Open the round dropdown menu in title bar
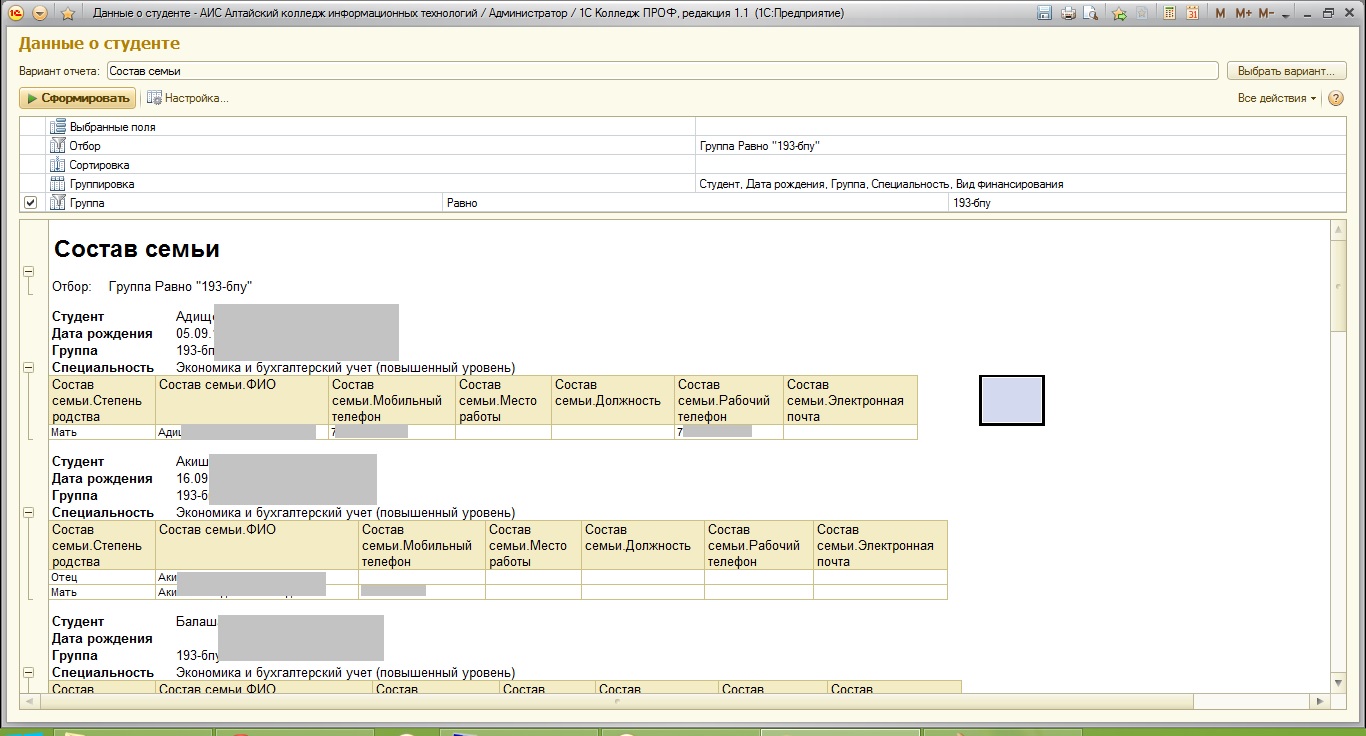 coord(40,13)
